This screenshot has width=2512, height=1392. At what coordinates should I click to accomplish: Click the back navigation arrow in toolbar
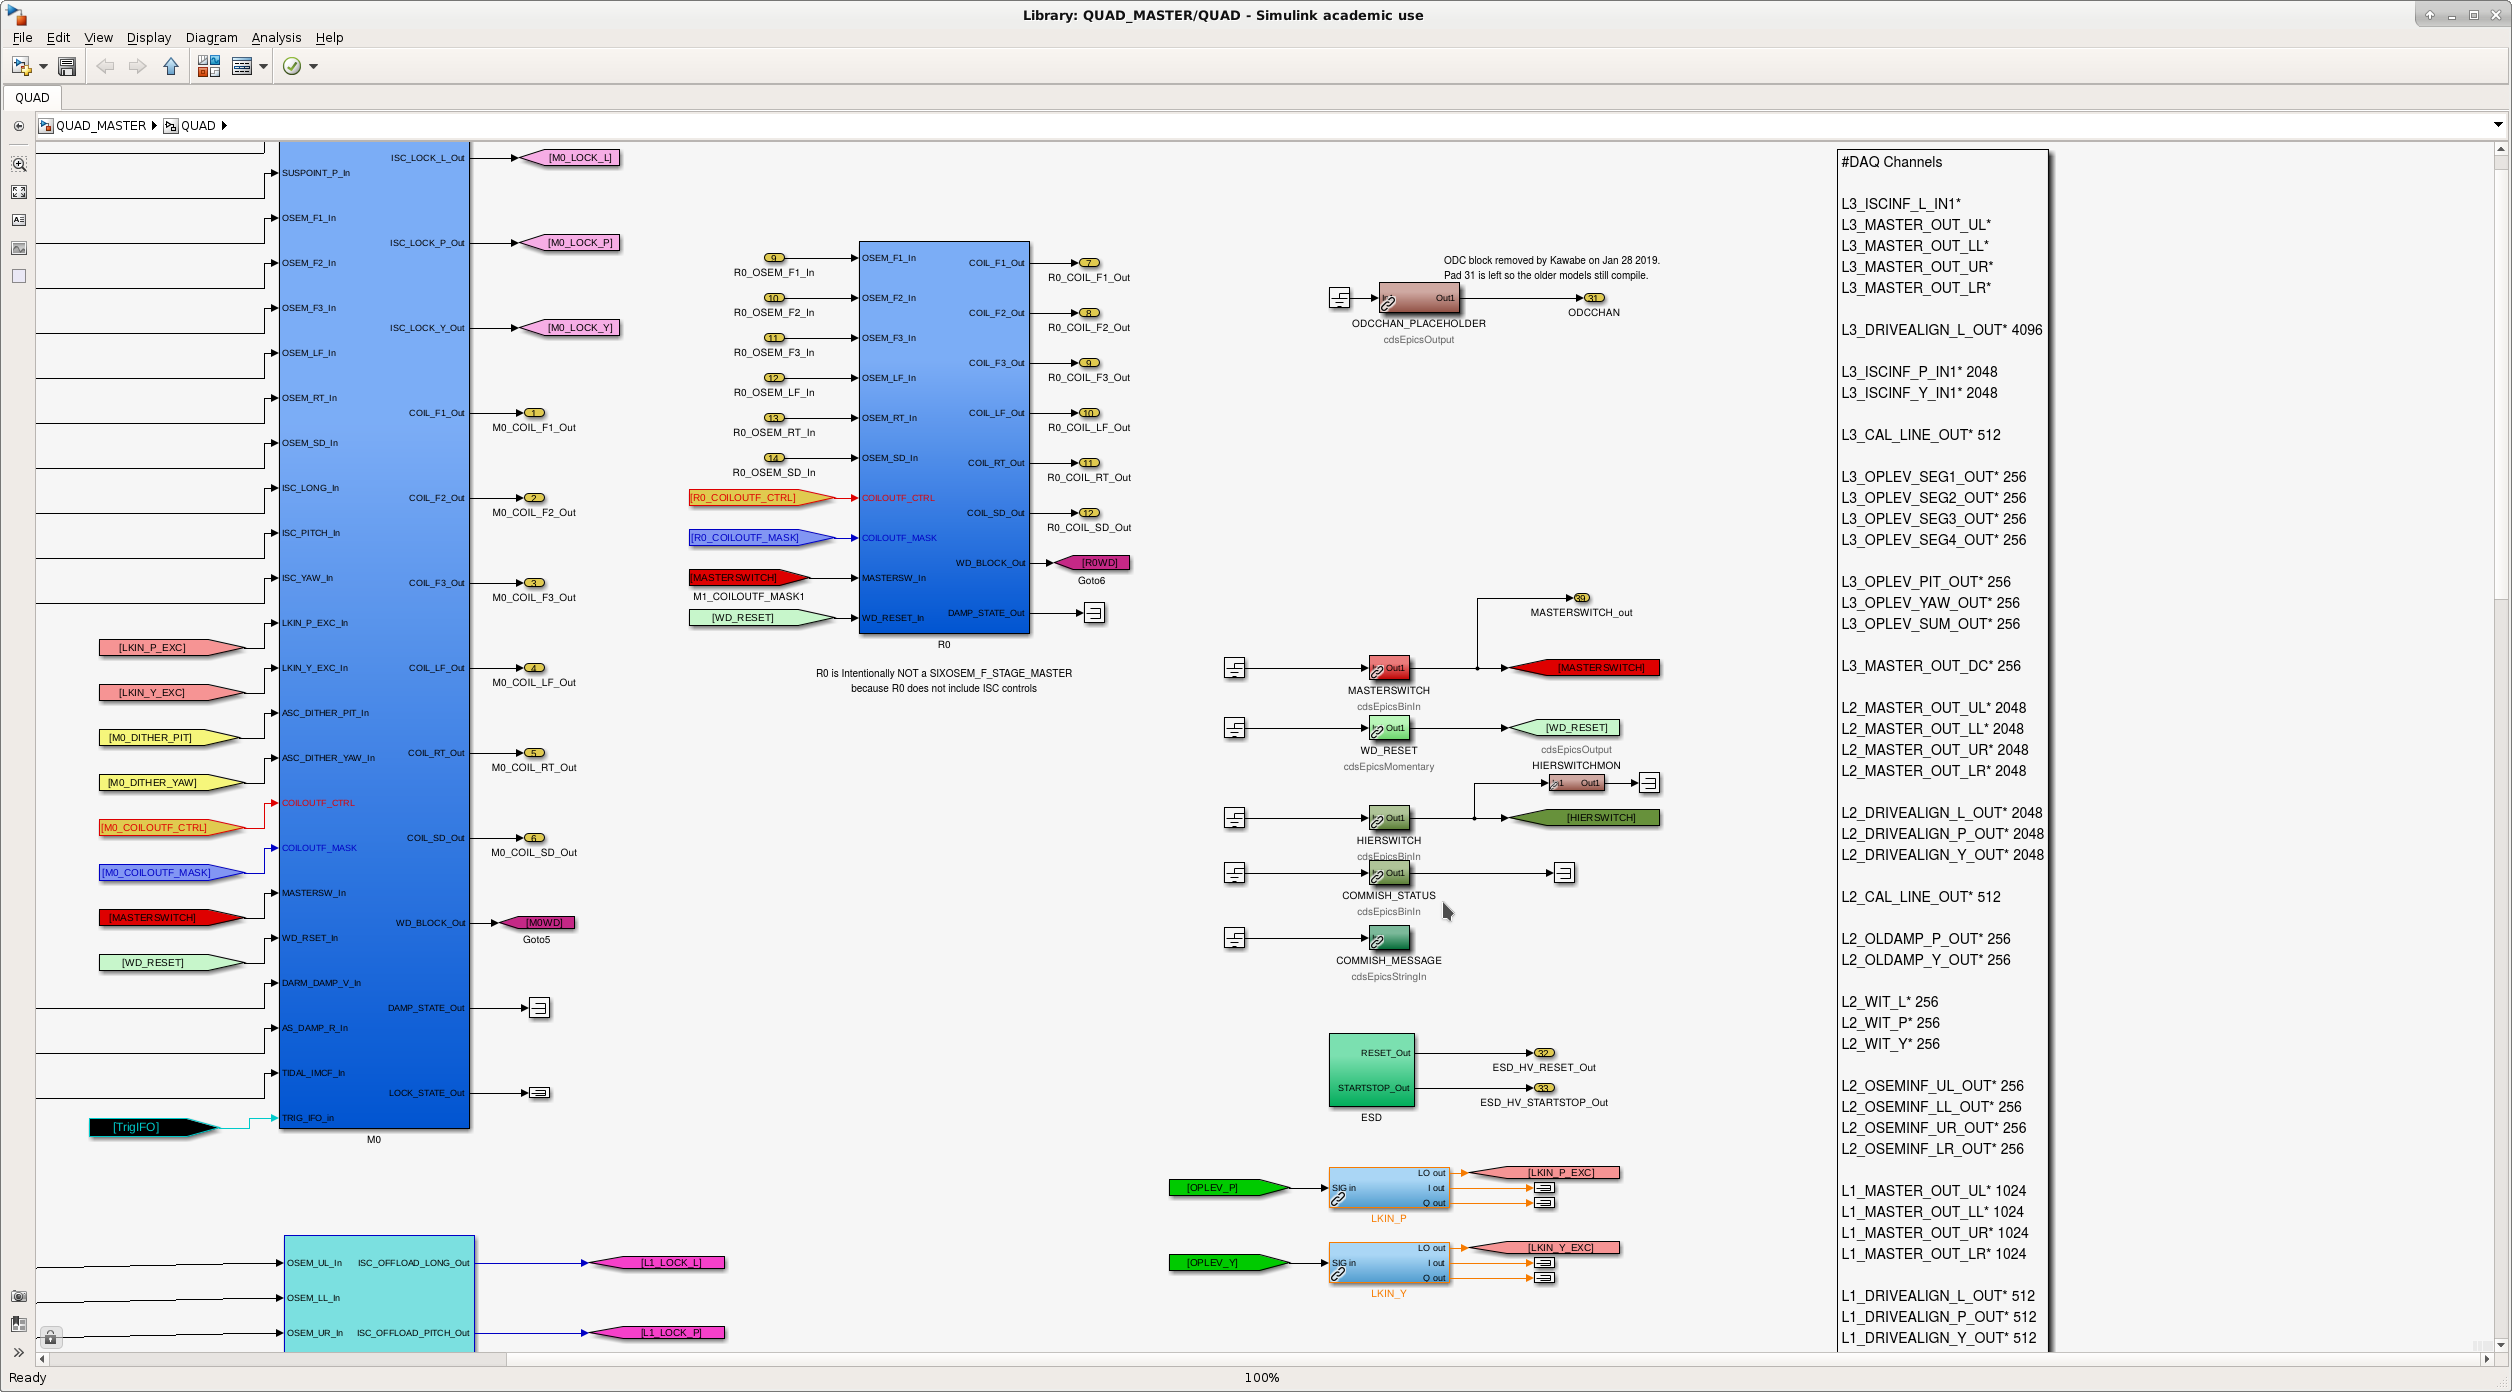pos(105,66)
